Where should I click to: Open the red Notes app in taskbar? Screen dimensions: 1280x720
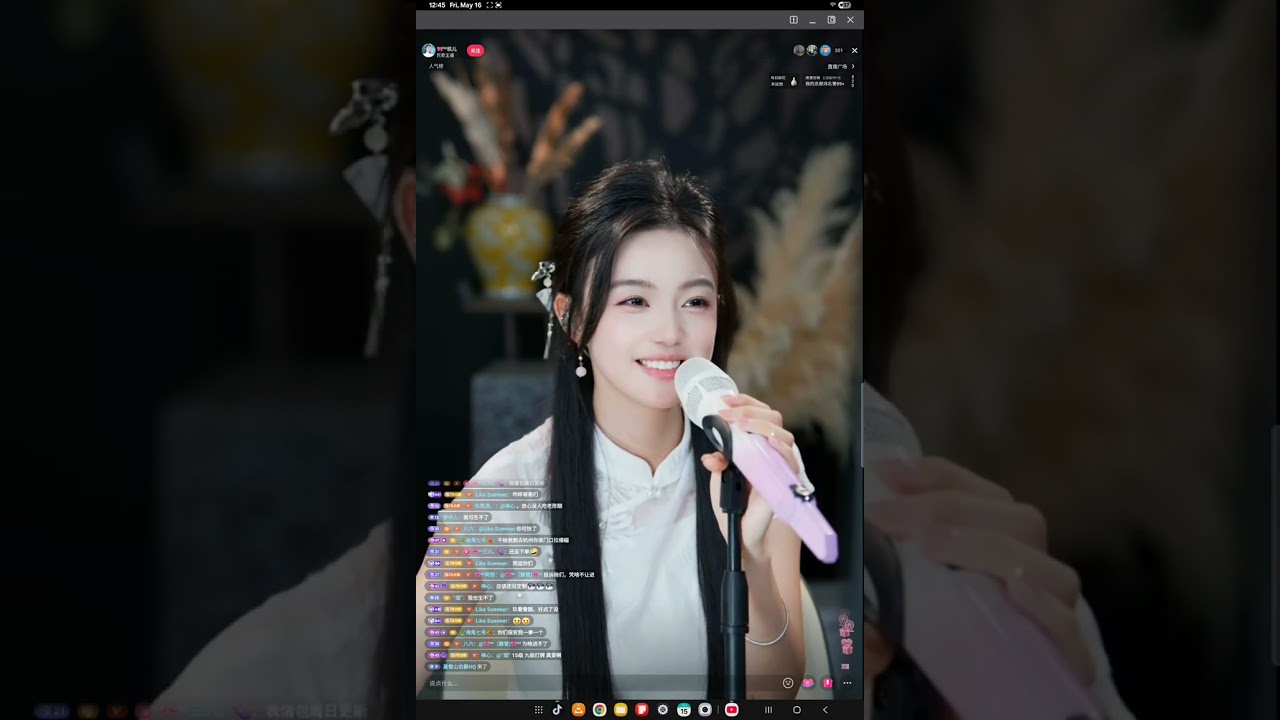pos(641,710)
